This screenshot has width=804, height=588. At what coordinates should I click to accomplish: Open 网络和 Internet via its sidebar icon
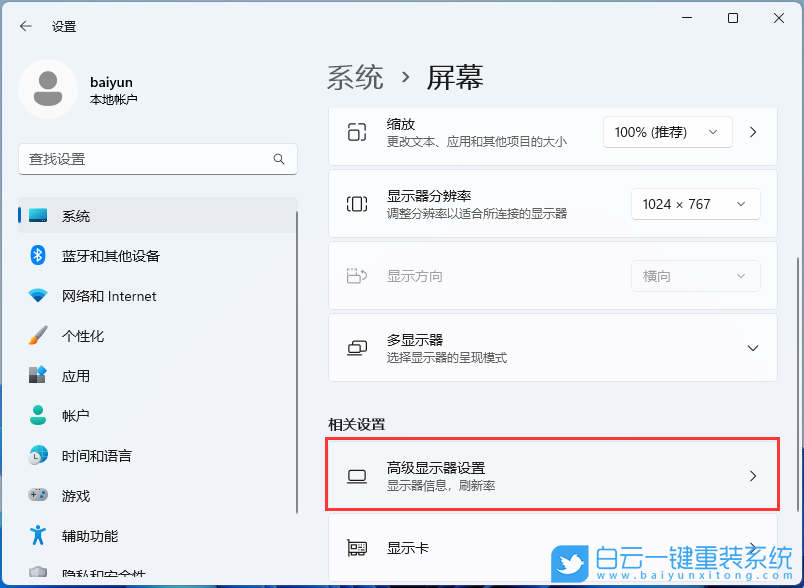tap(34, 296)
